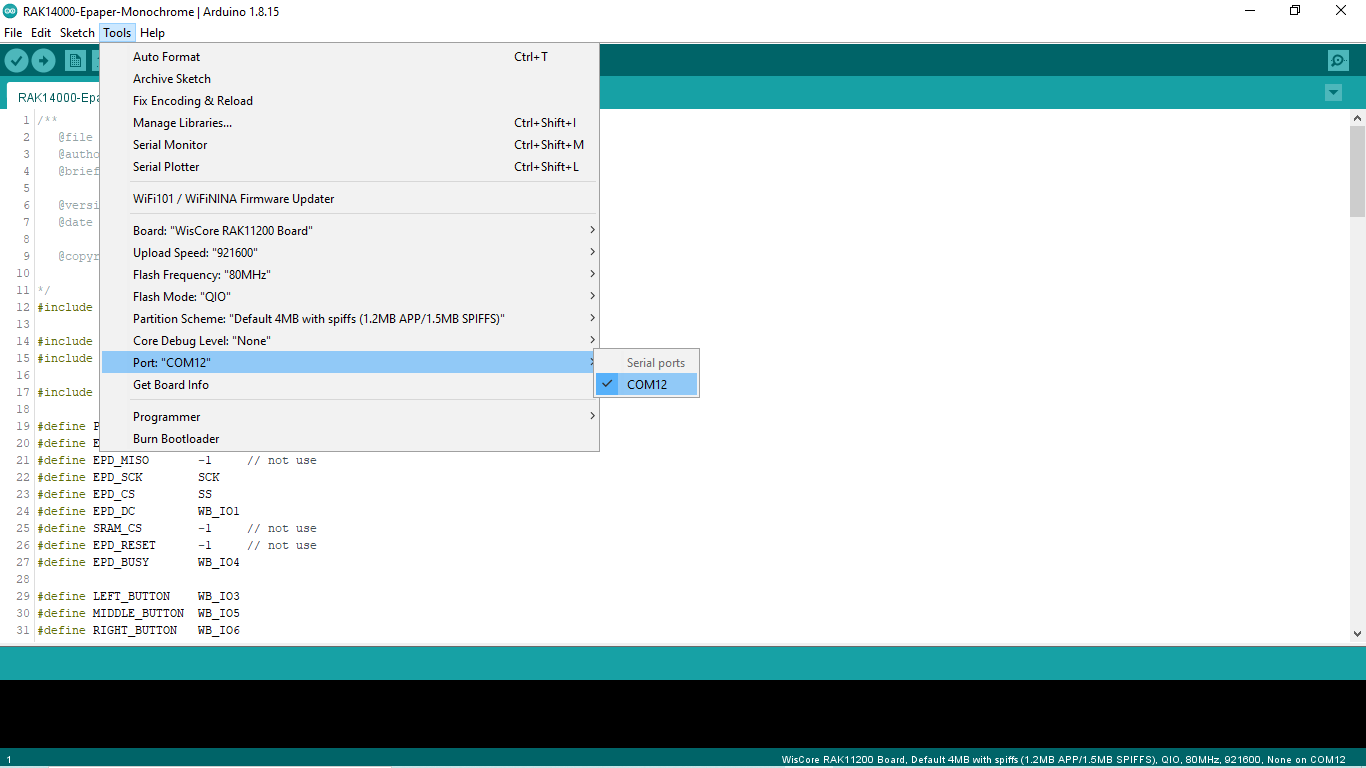Expand Partition Scheme submenu

point(350,319)
